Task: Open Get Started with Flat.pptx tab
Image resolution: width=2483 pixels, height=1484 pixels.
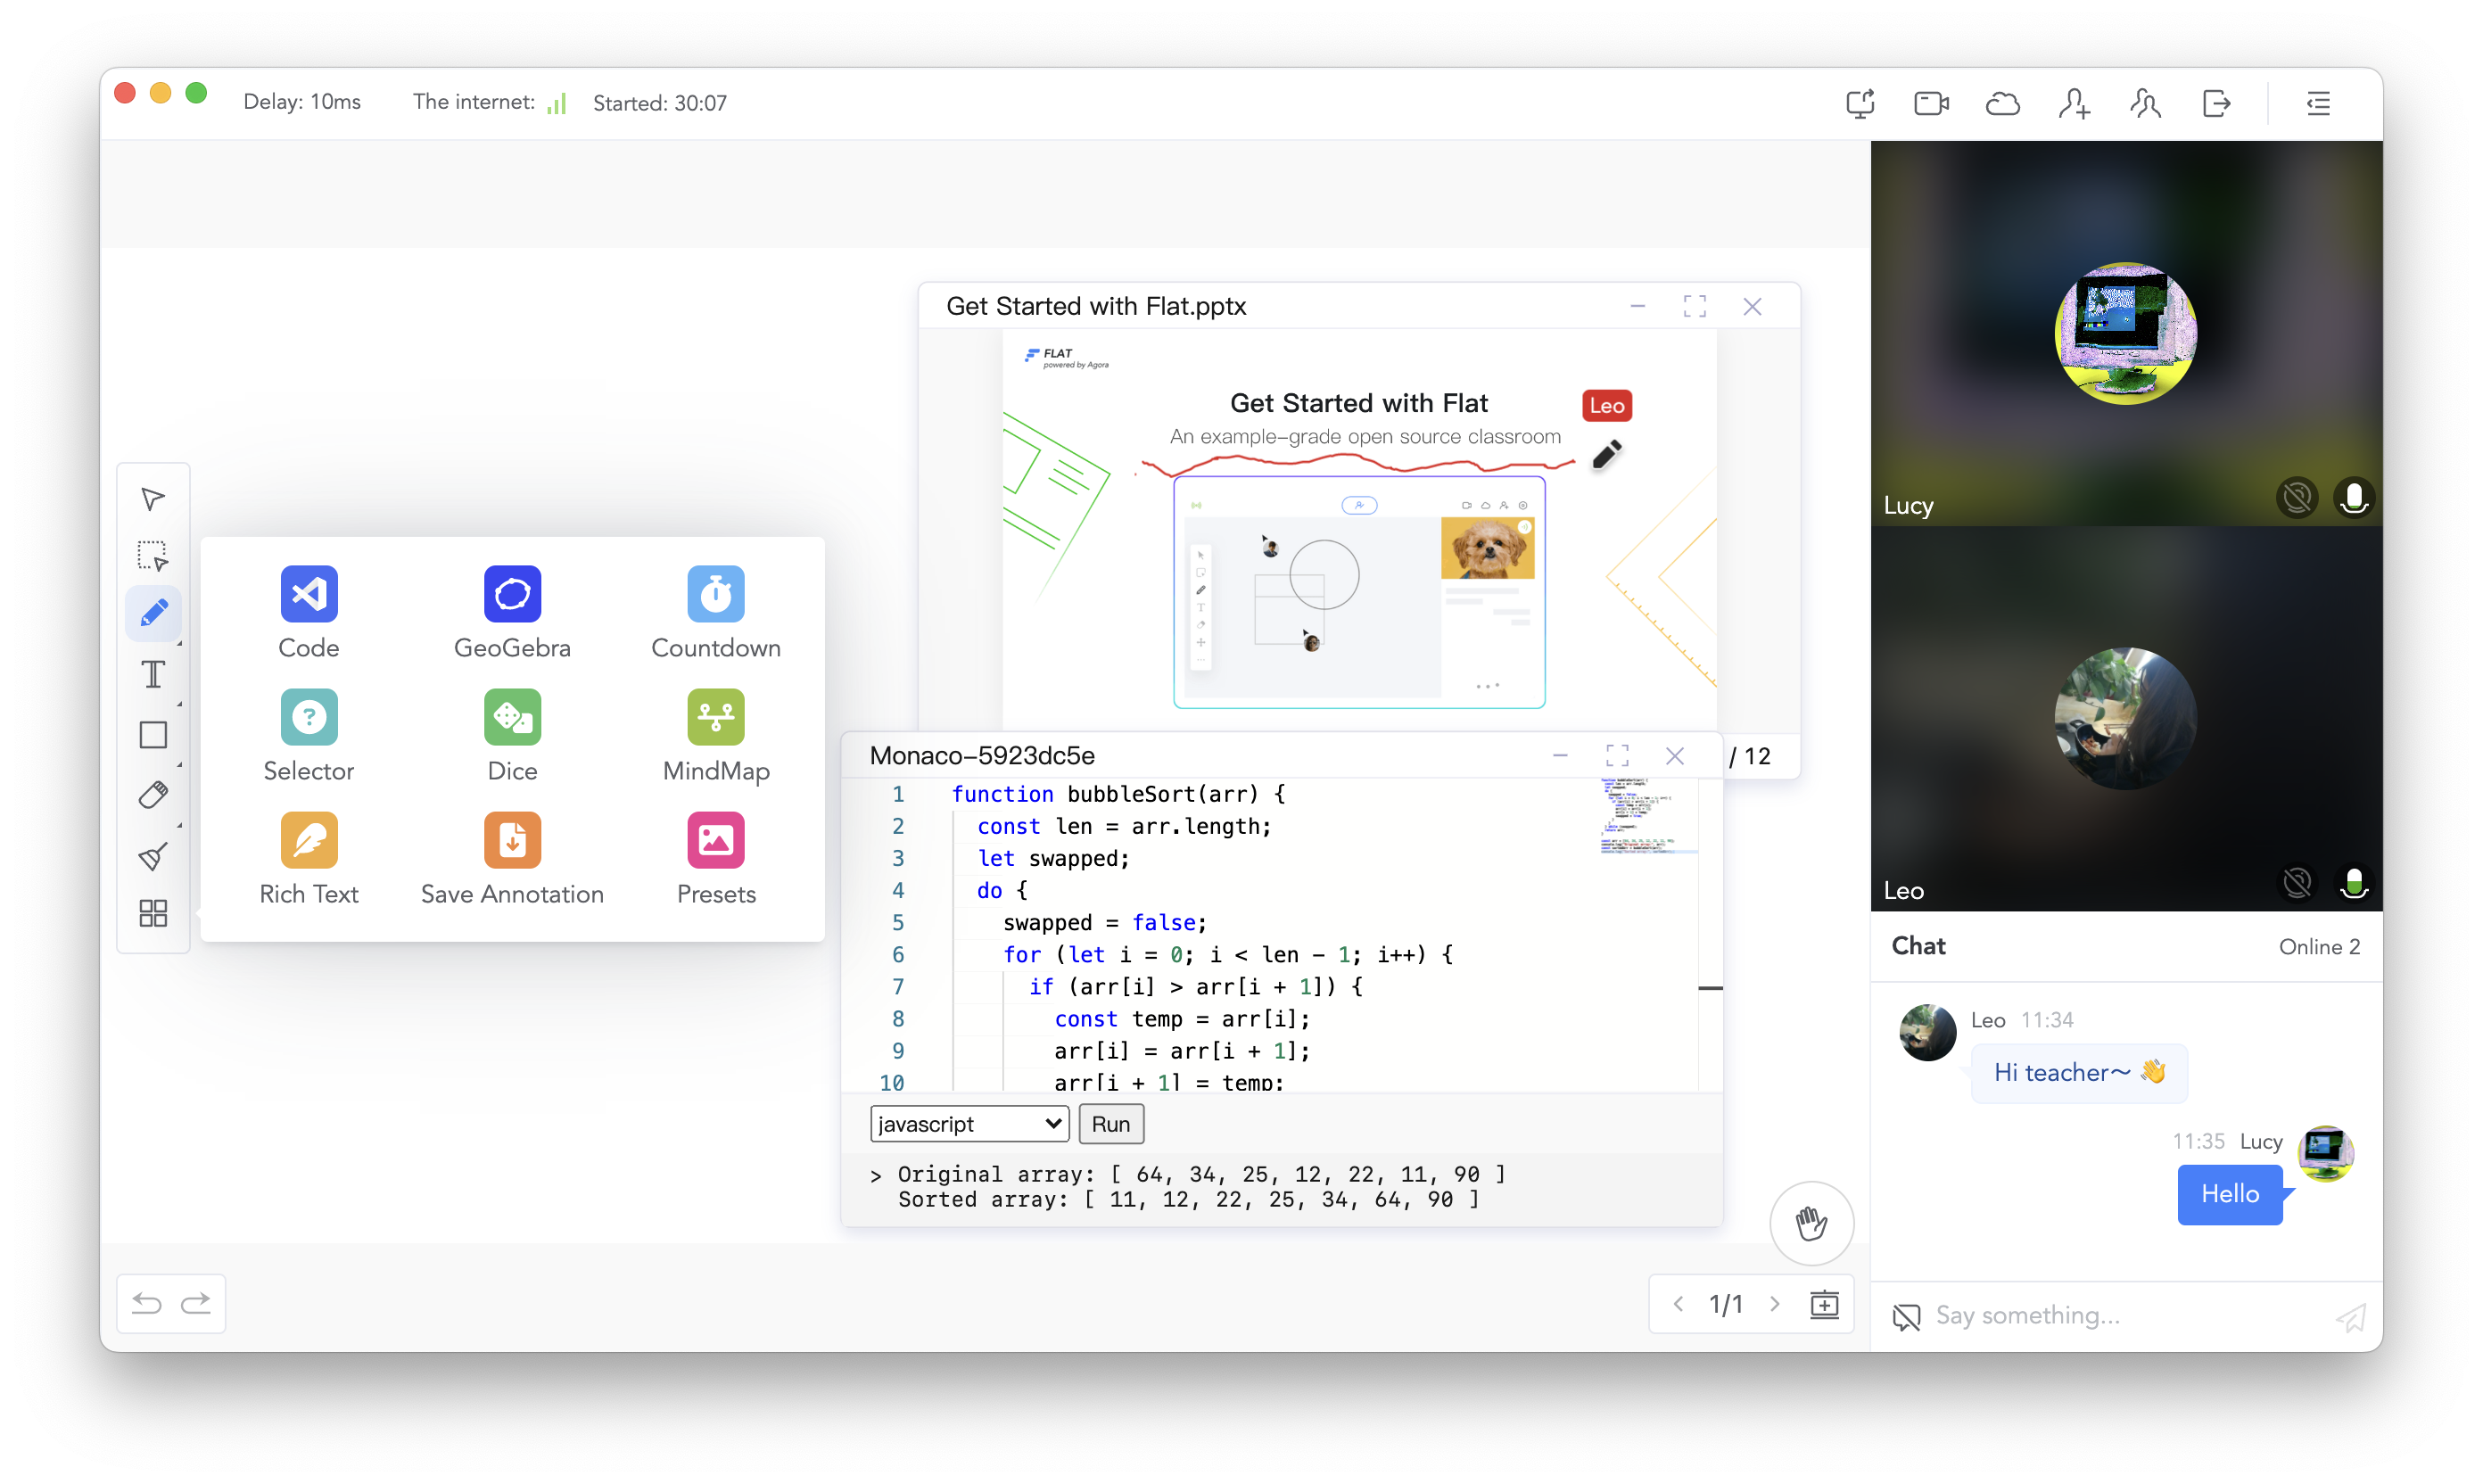Action: pos(1099,304)
